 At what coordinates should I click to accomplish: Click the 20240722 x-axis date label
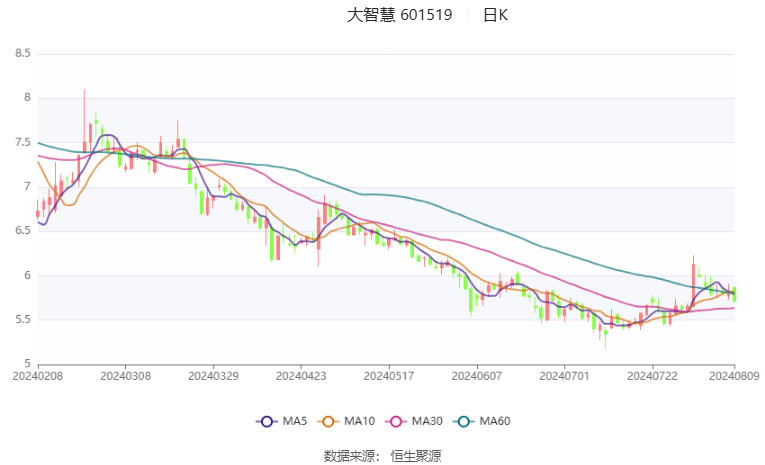click(x=652, y=376)
